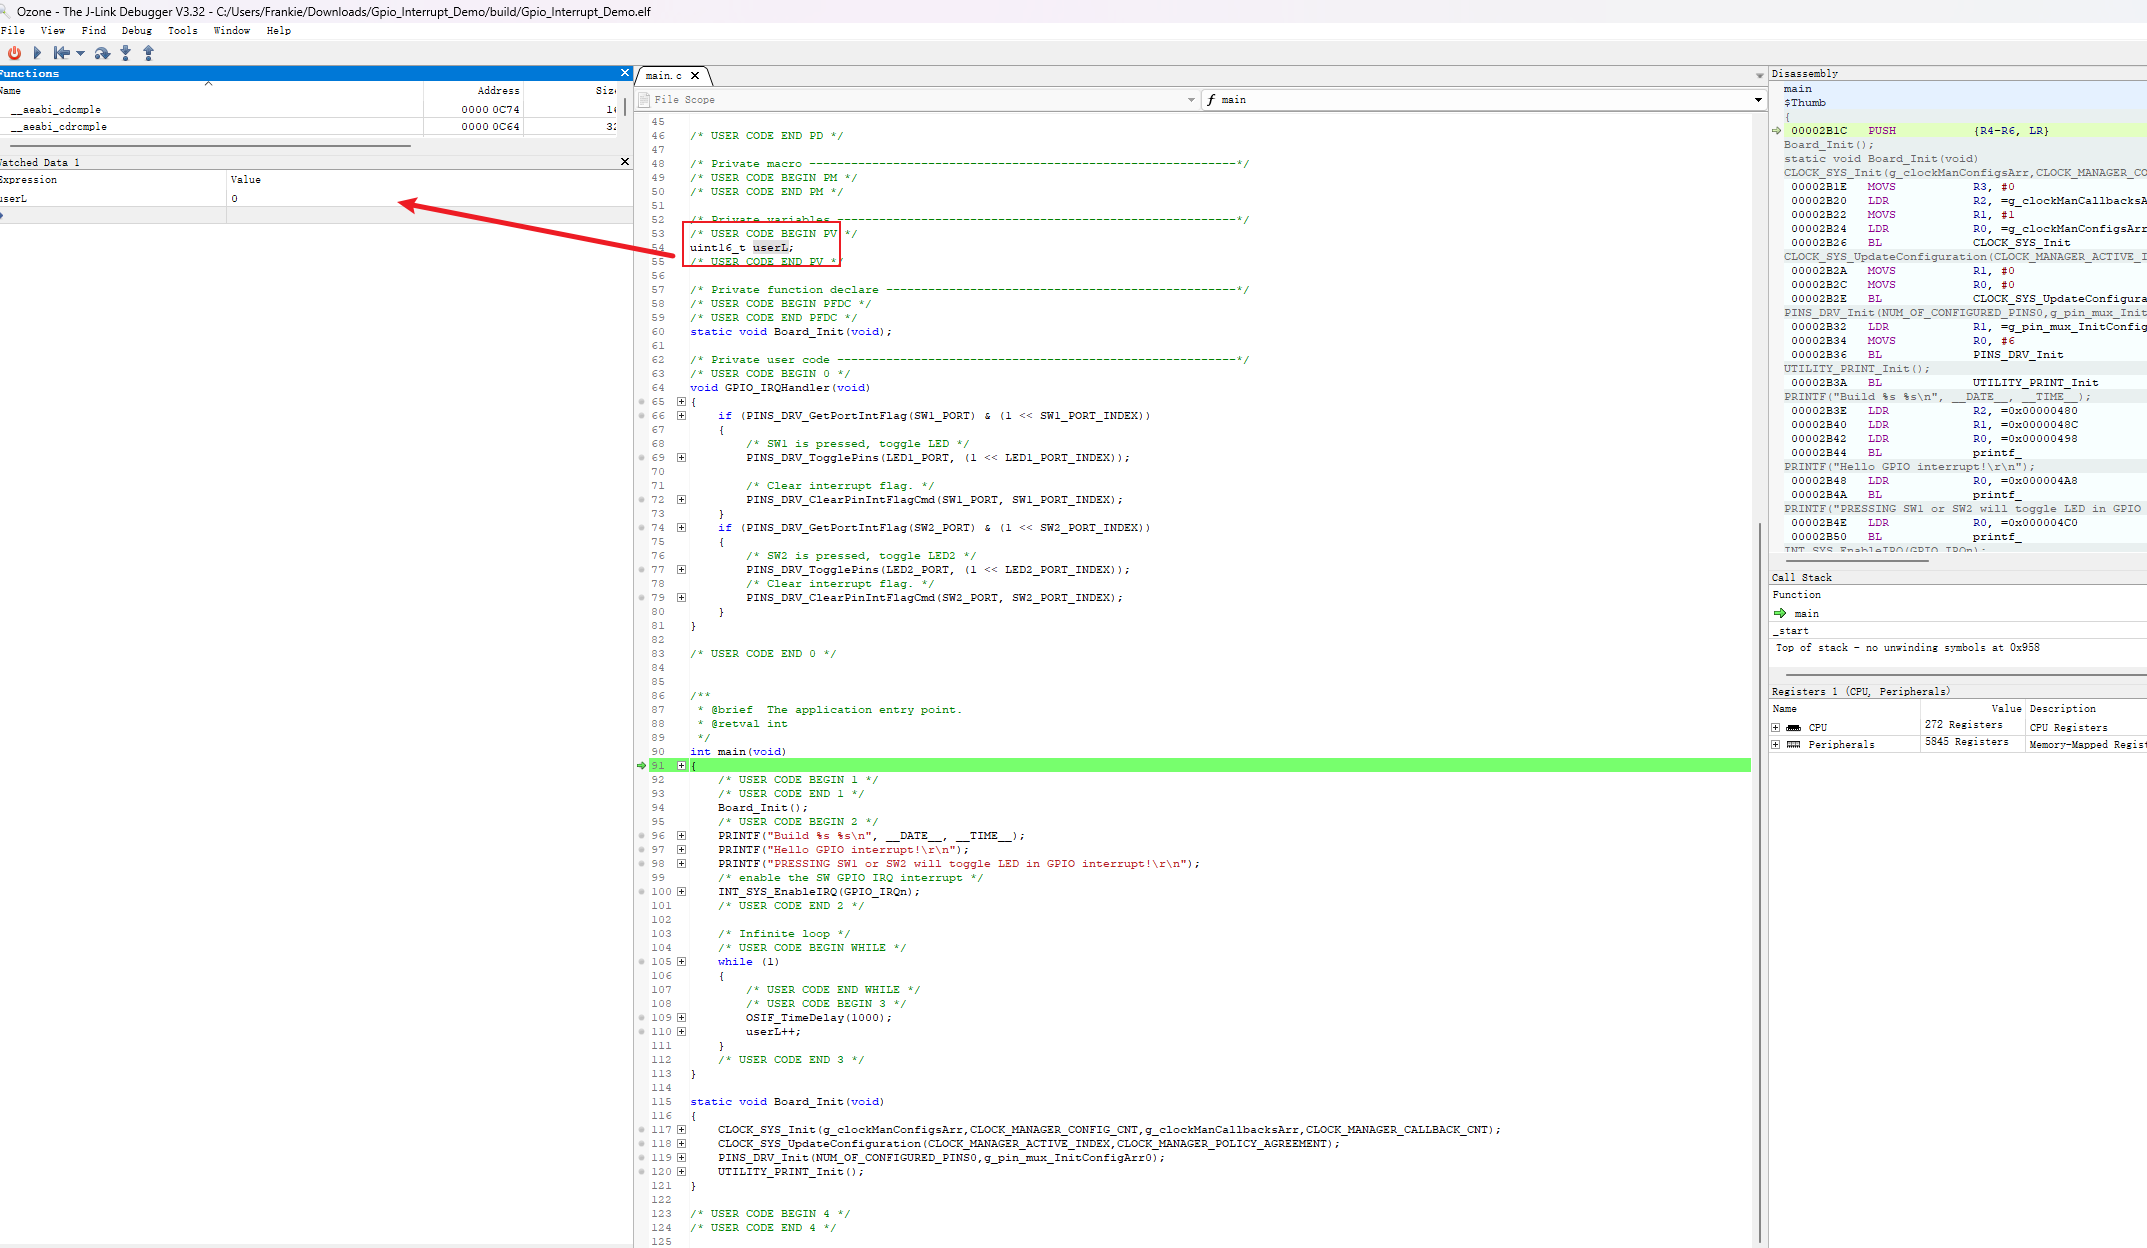The height and width of the screenshot is (1248, 2147).
Task: Toggle breakpoint dot on line 98
Action: (642, 864)
